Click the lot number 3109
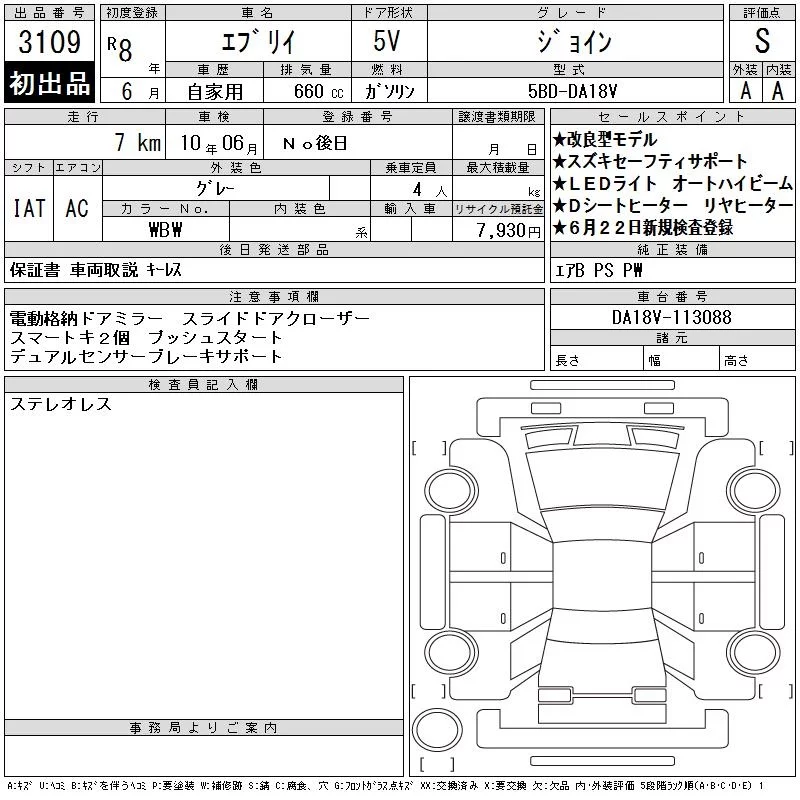 point(49,42)
